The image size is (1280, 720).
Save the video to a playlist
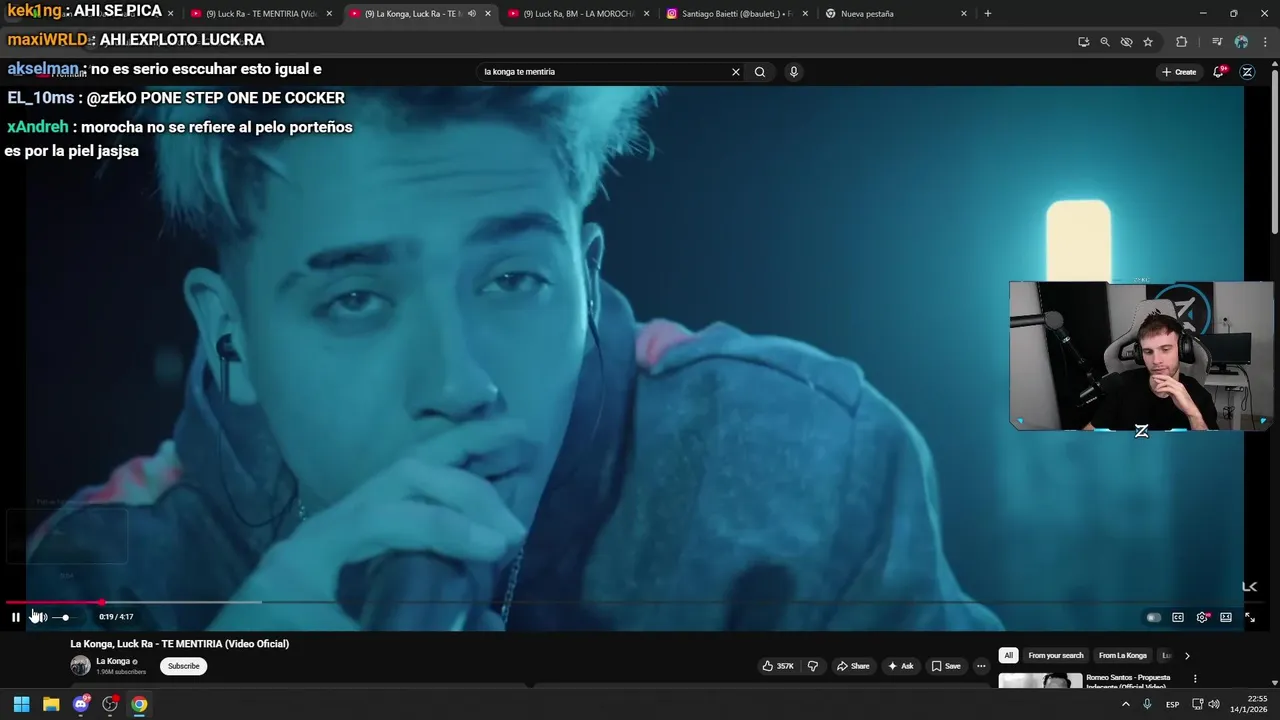pyautogui.click(x=946, y=666)
